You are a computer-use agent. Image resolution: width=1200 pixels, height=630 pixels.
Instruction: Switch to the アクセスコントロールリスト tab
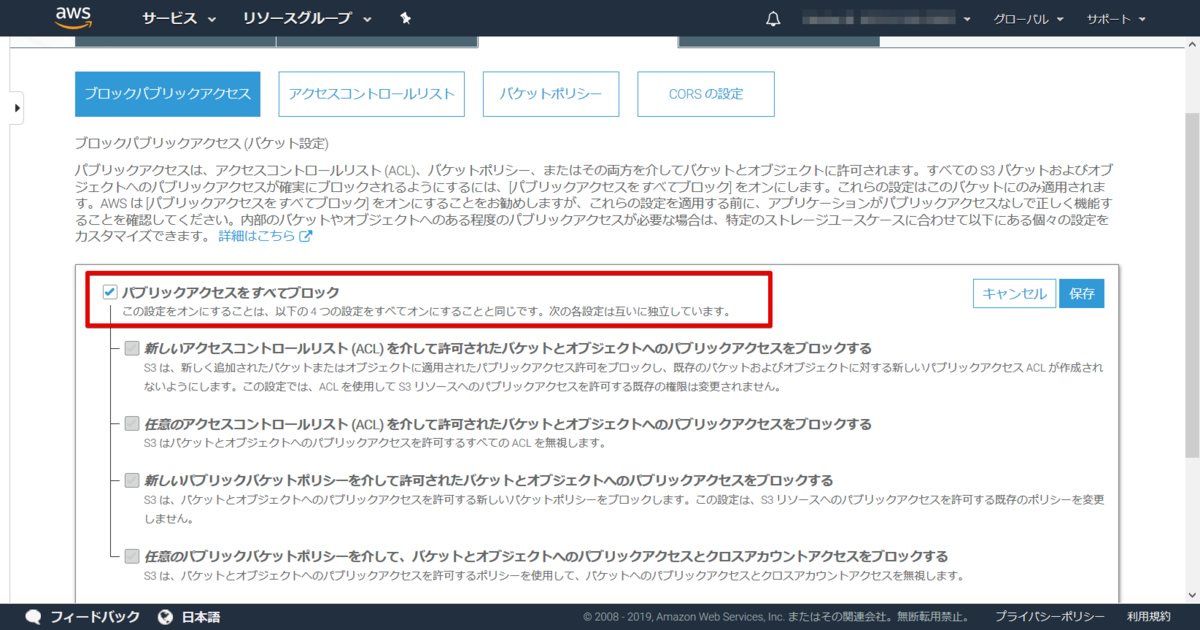(371, 94)
